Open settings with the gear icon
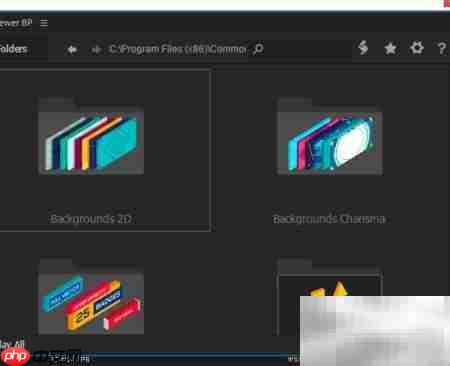450x366 pixels. point(417,48)
